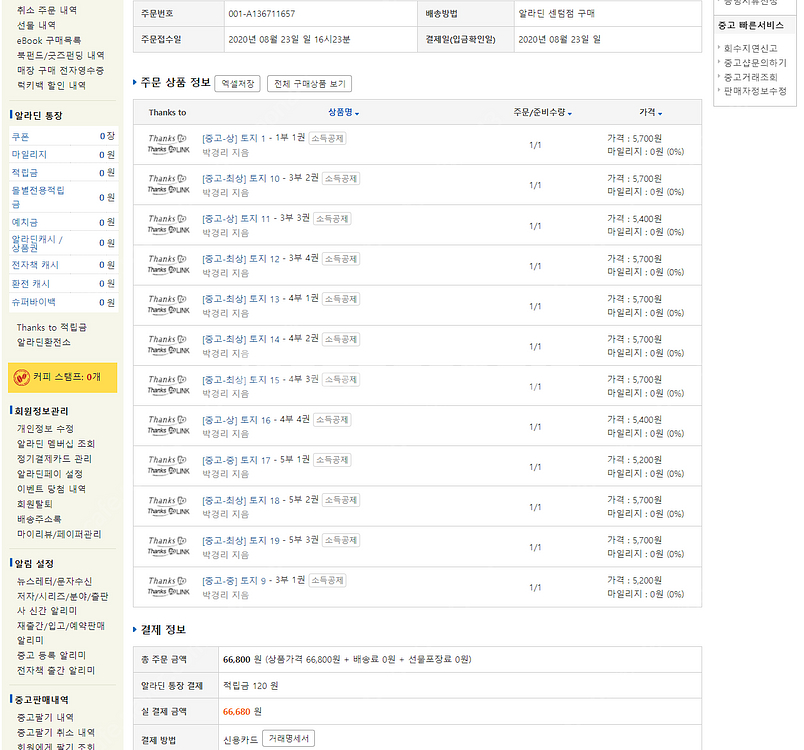Open the 거래명세서 button

click(289, 739)
